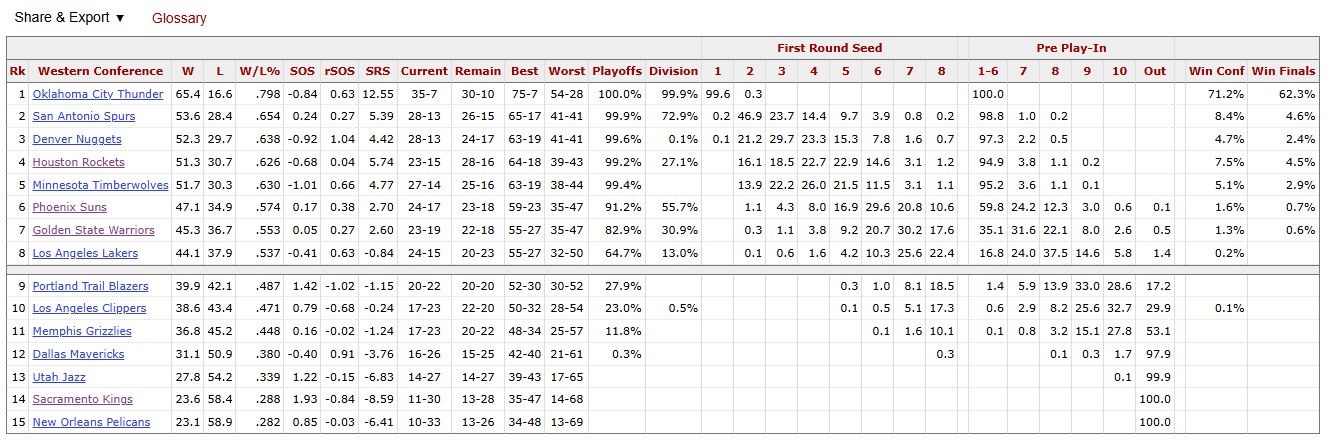
Task: Click the Memphis Grizzlies team link
Action: [x=82, y=332]
